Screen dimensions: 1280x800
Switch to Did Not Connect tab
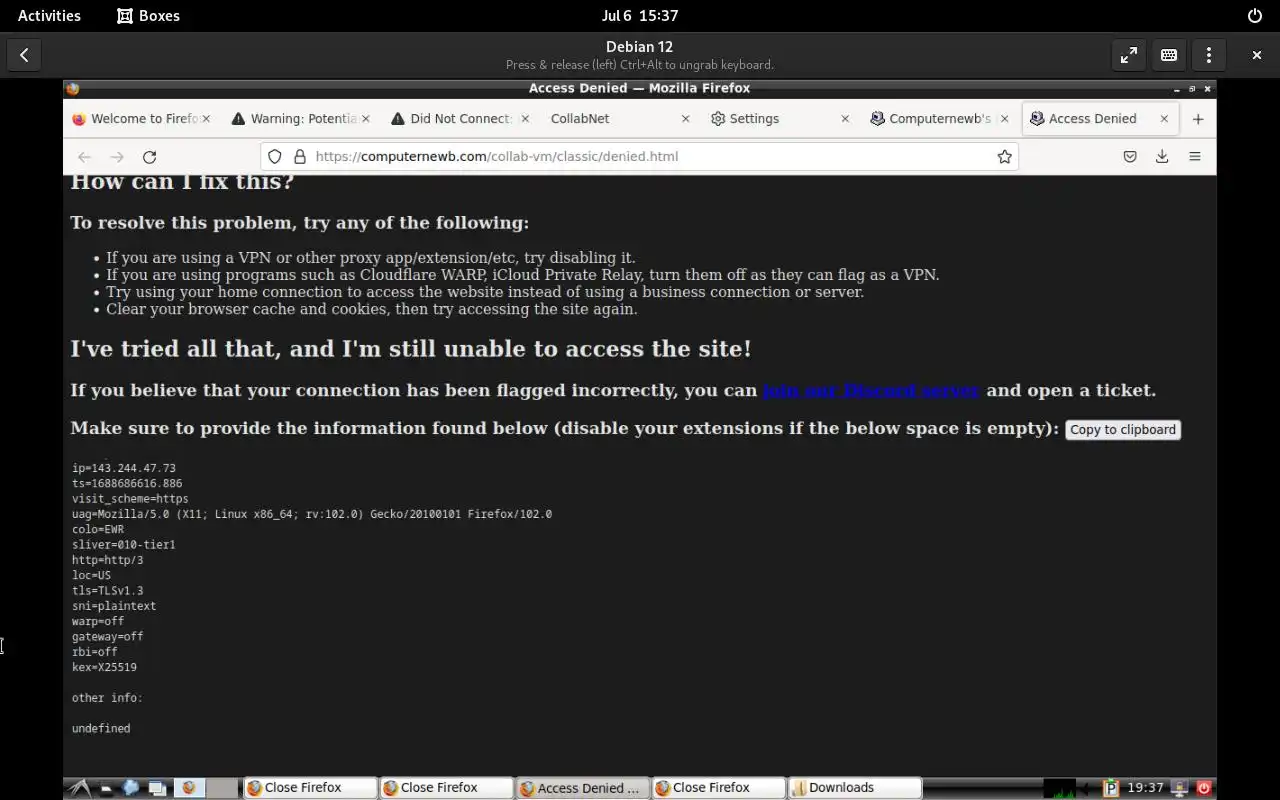click(462, 119)
